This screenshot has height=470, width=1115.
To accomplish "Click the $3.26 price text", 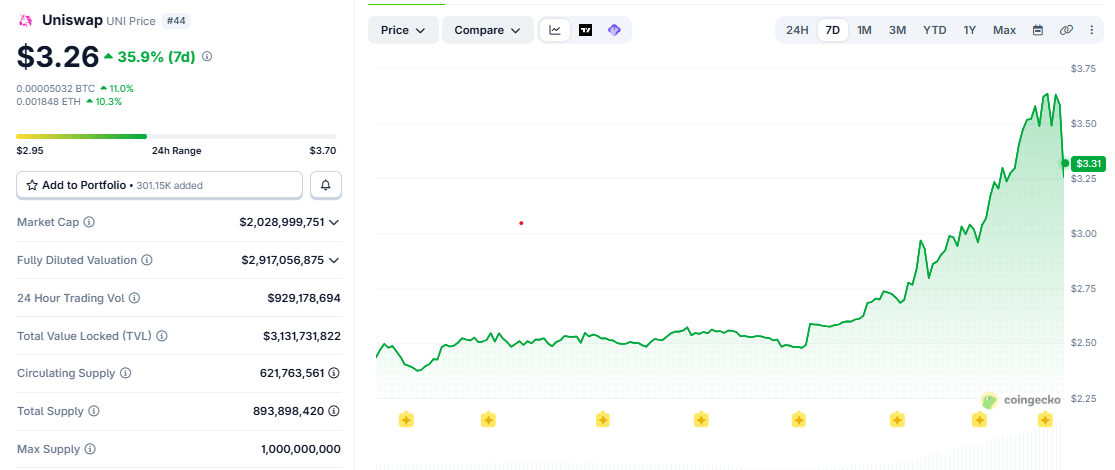I will [58, 57].
